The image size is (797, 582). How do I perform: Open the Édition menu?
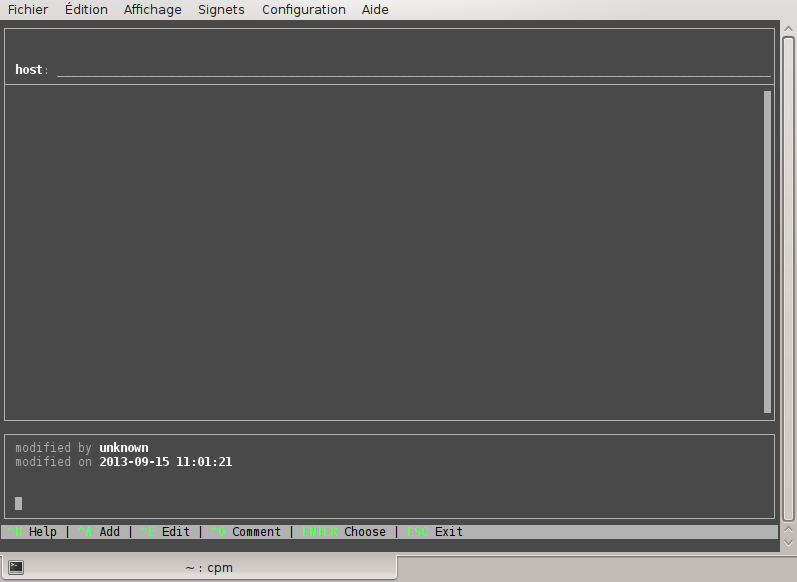tap(86, 10)
